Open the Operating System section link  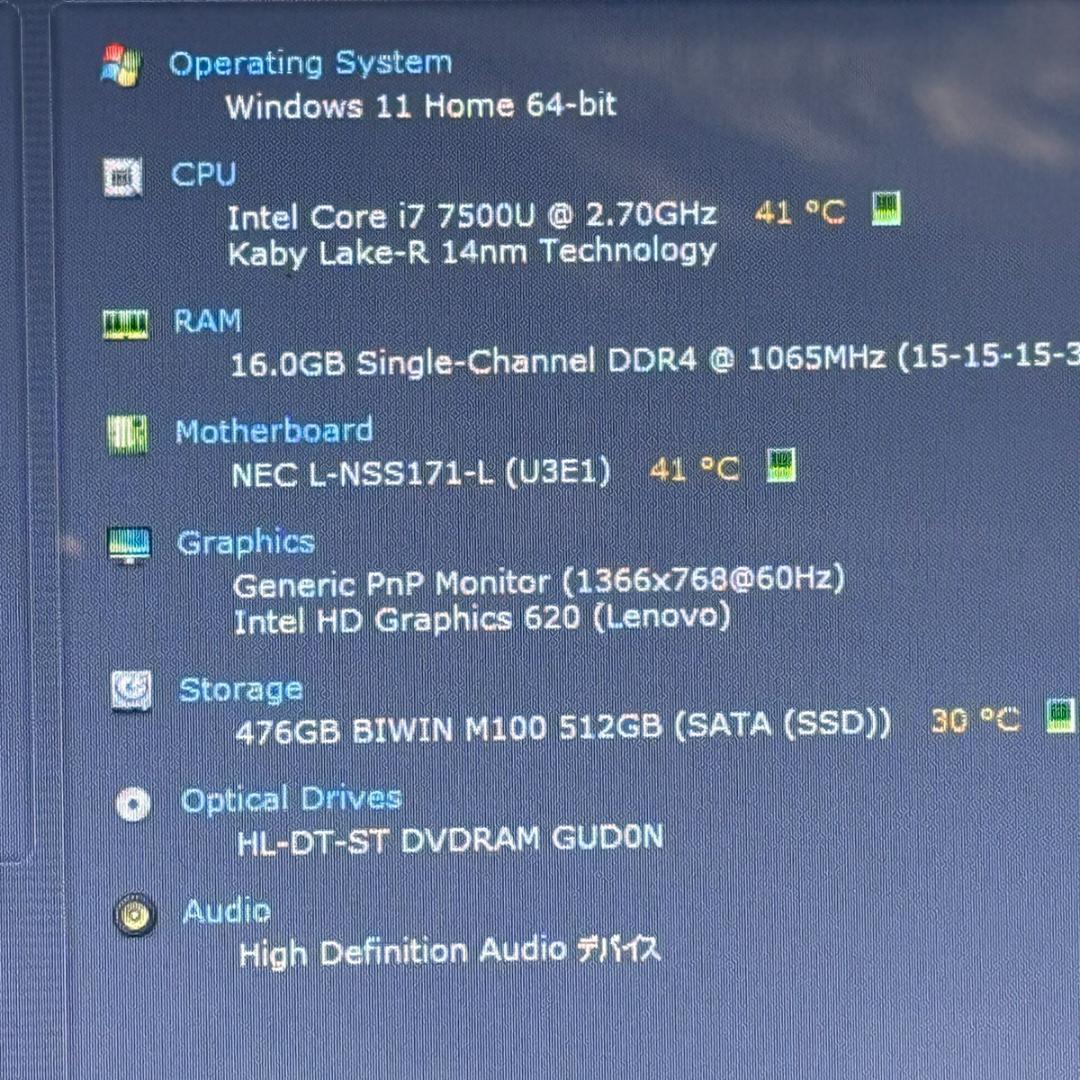coord(311,64)
